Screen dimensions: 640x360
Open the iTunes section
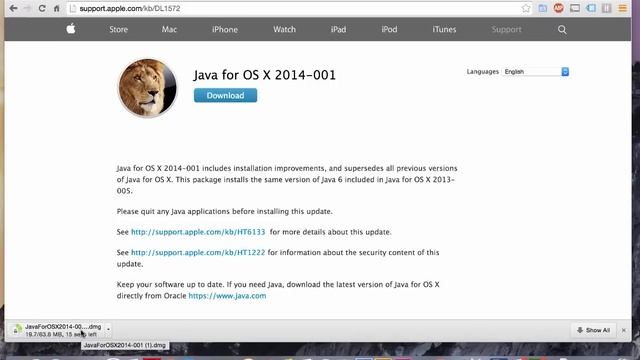pyautogui.click(x=444, y=29)
